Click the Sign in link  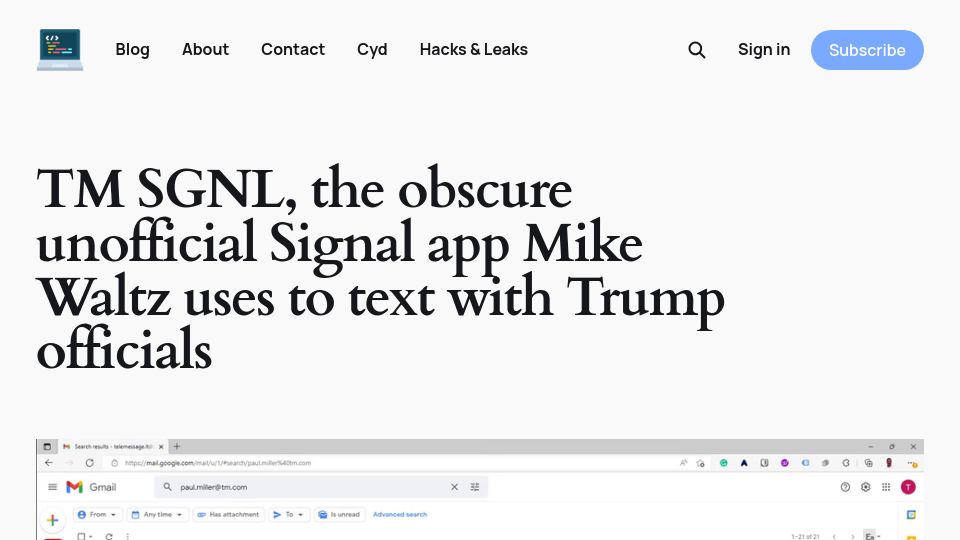click(763, 50)
